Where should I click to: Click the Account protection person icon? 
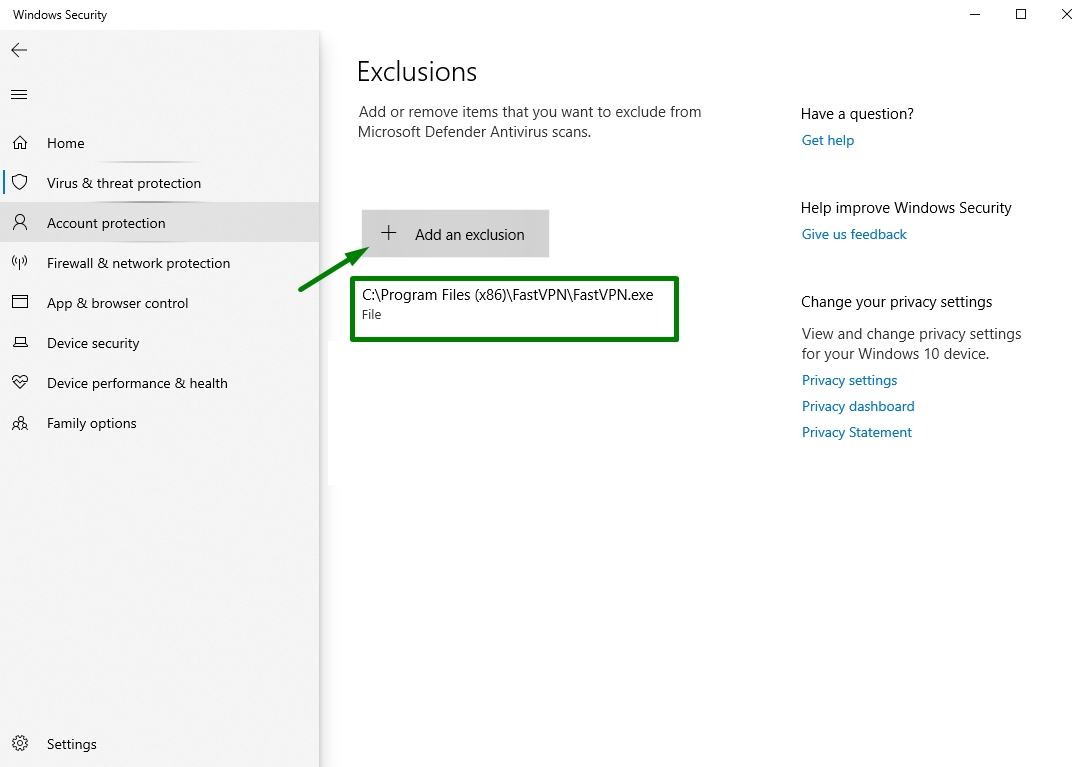[20, 222]
